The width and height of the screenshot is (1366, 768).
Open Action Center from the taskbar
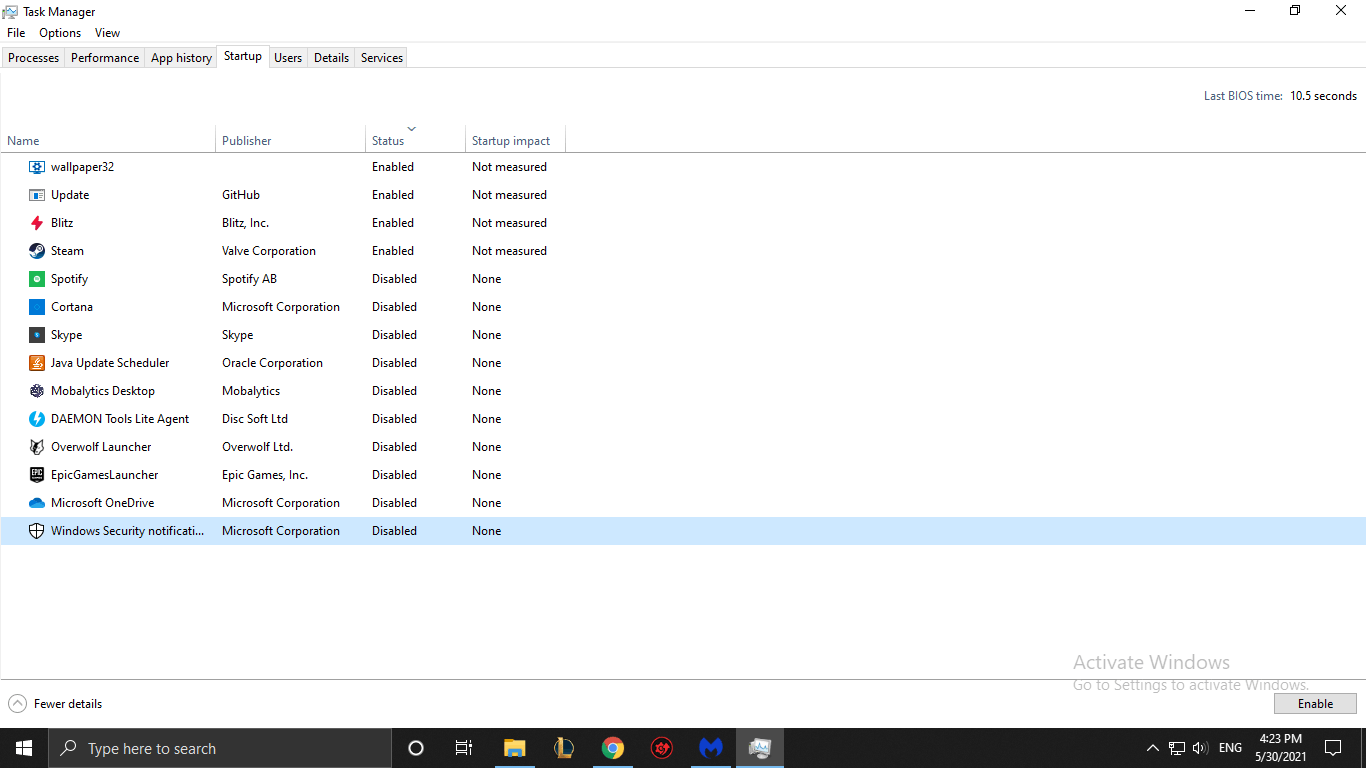[x=1333, y=747]
